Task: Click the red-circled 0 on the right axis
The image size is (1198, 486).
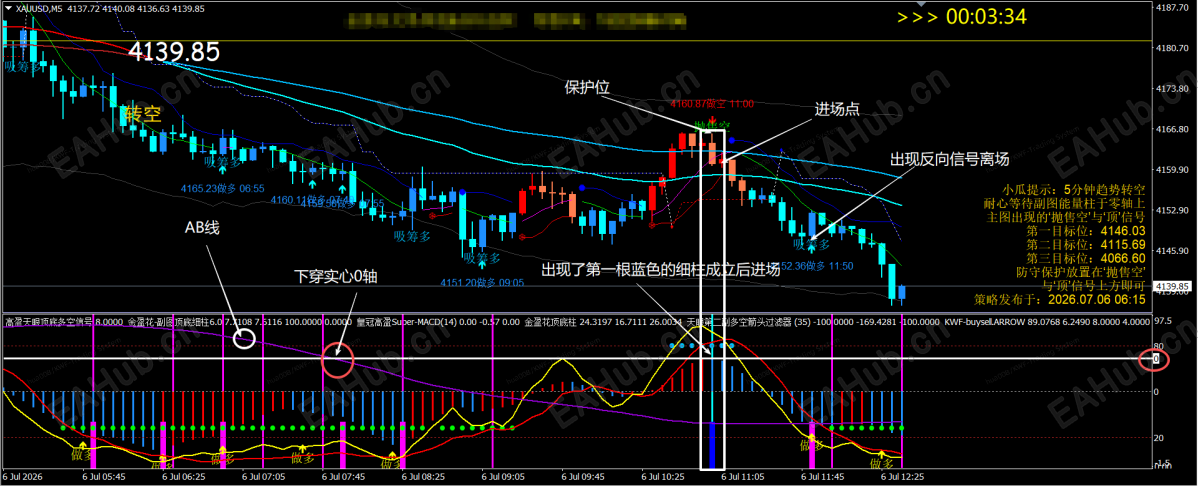Action: [x=1157, y=358]
